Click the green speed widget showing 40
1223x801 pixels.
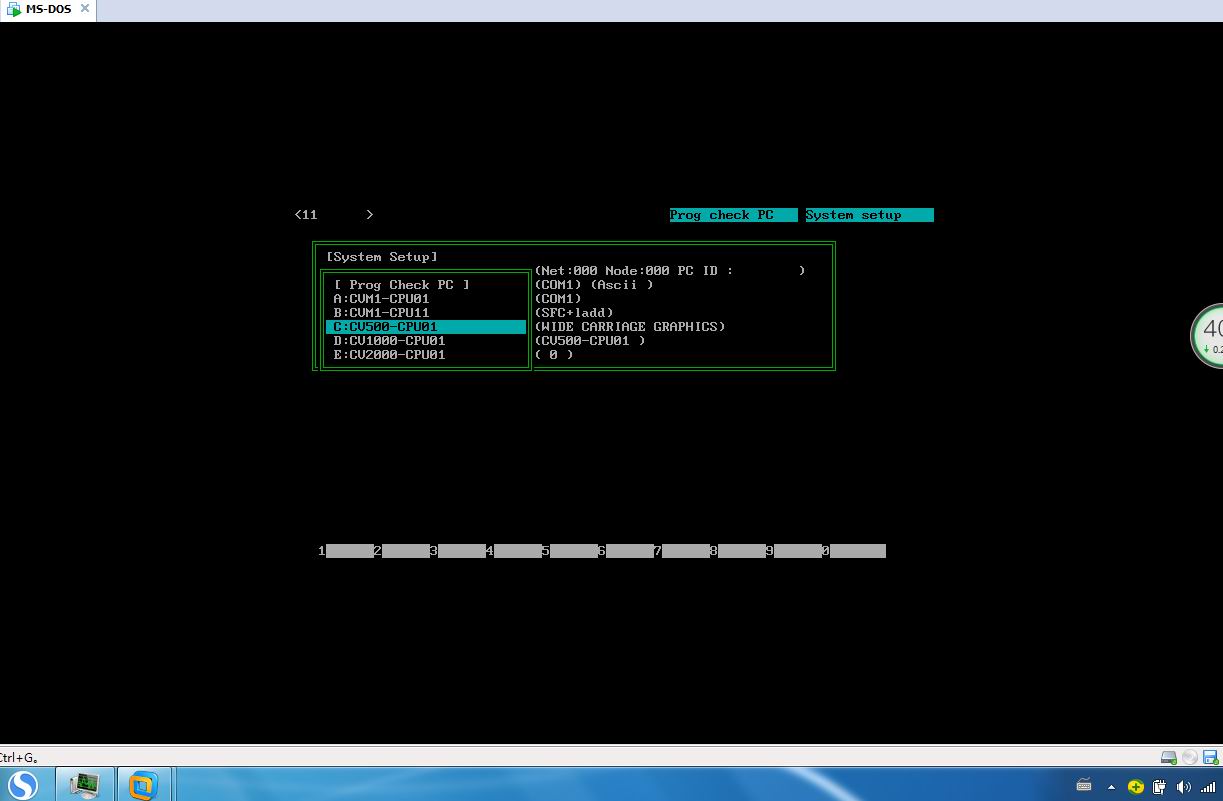click(1207, 336)
